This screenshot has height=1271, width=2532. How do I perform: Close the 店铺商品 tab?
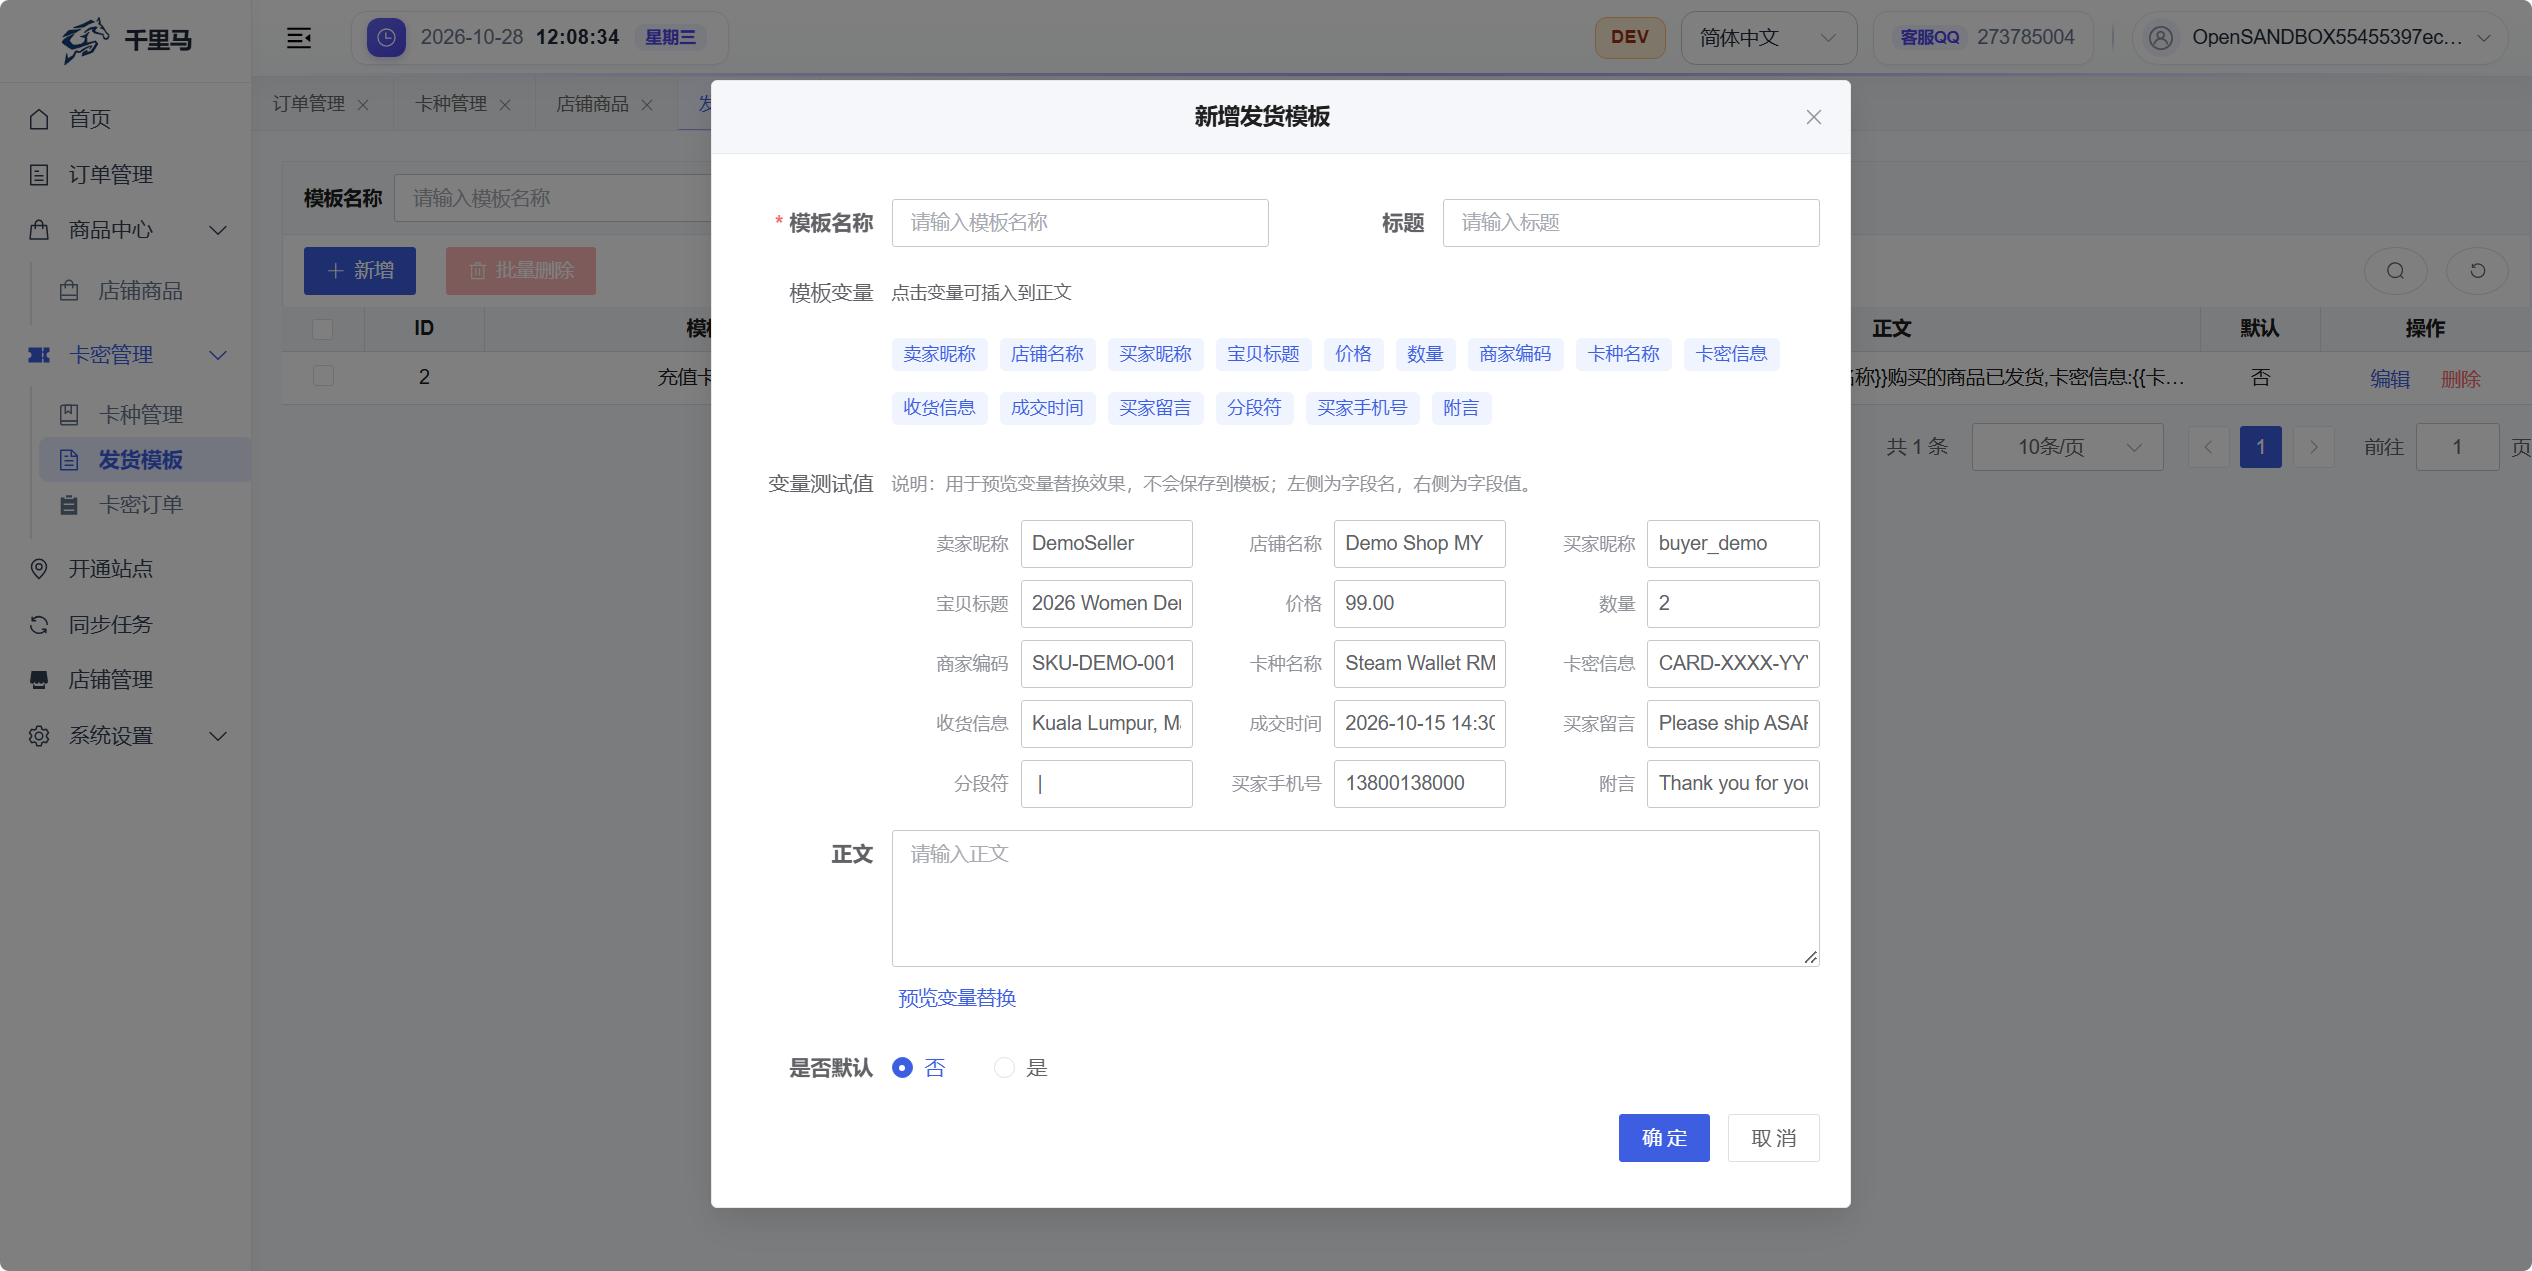[647, 105]
